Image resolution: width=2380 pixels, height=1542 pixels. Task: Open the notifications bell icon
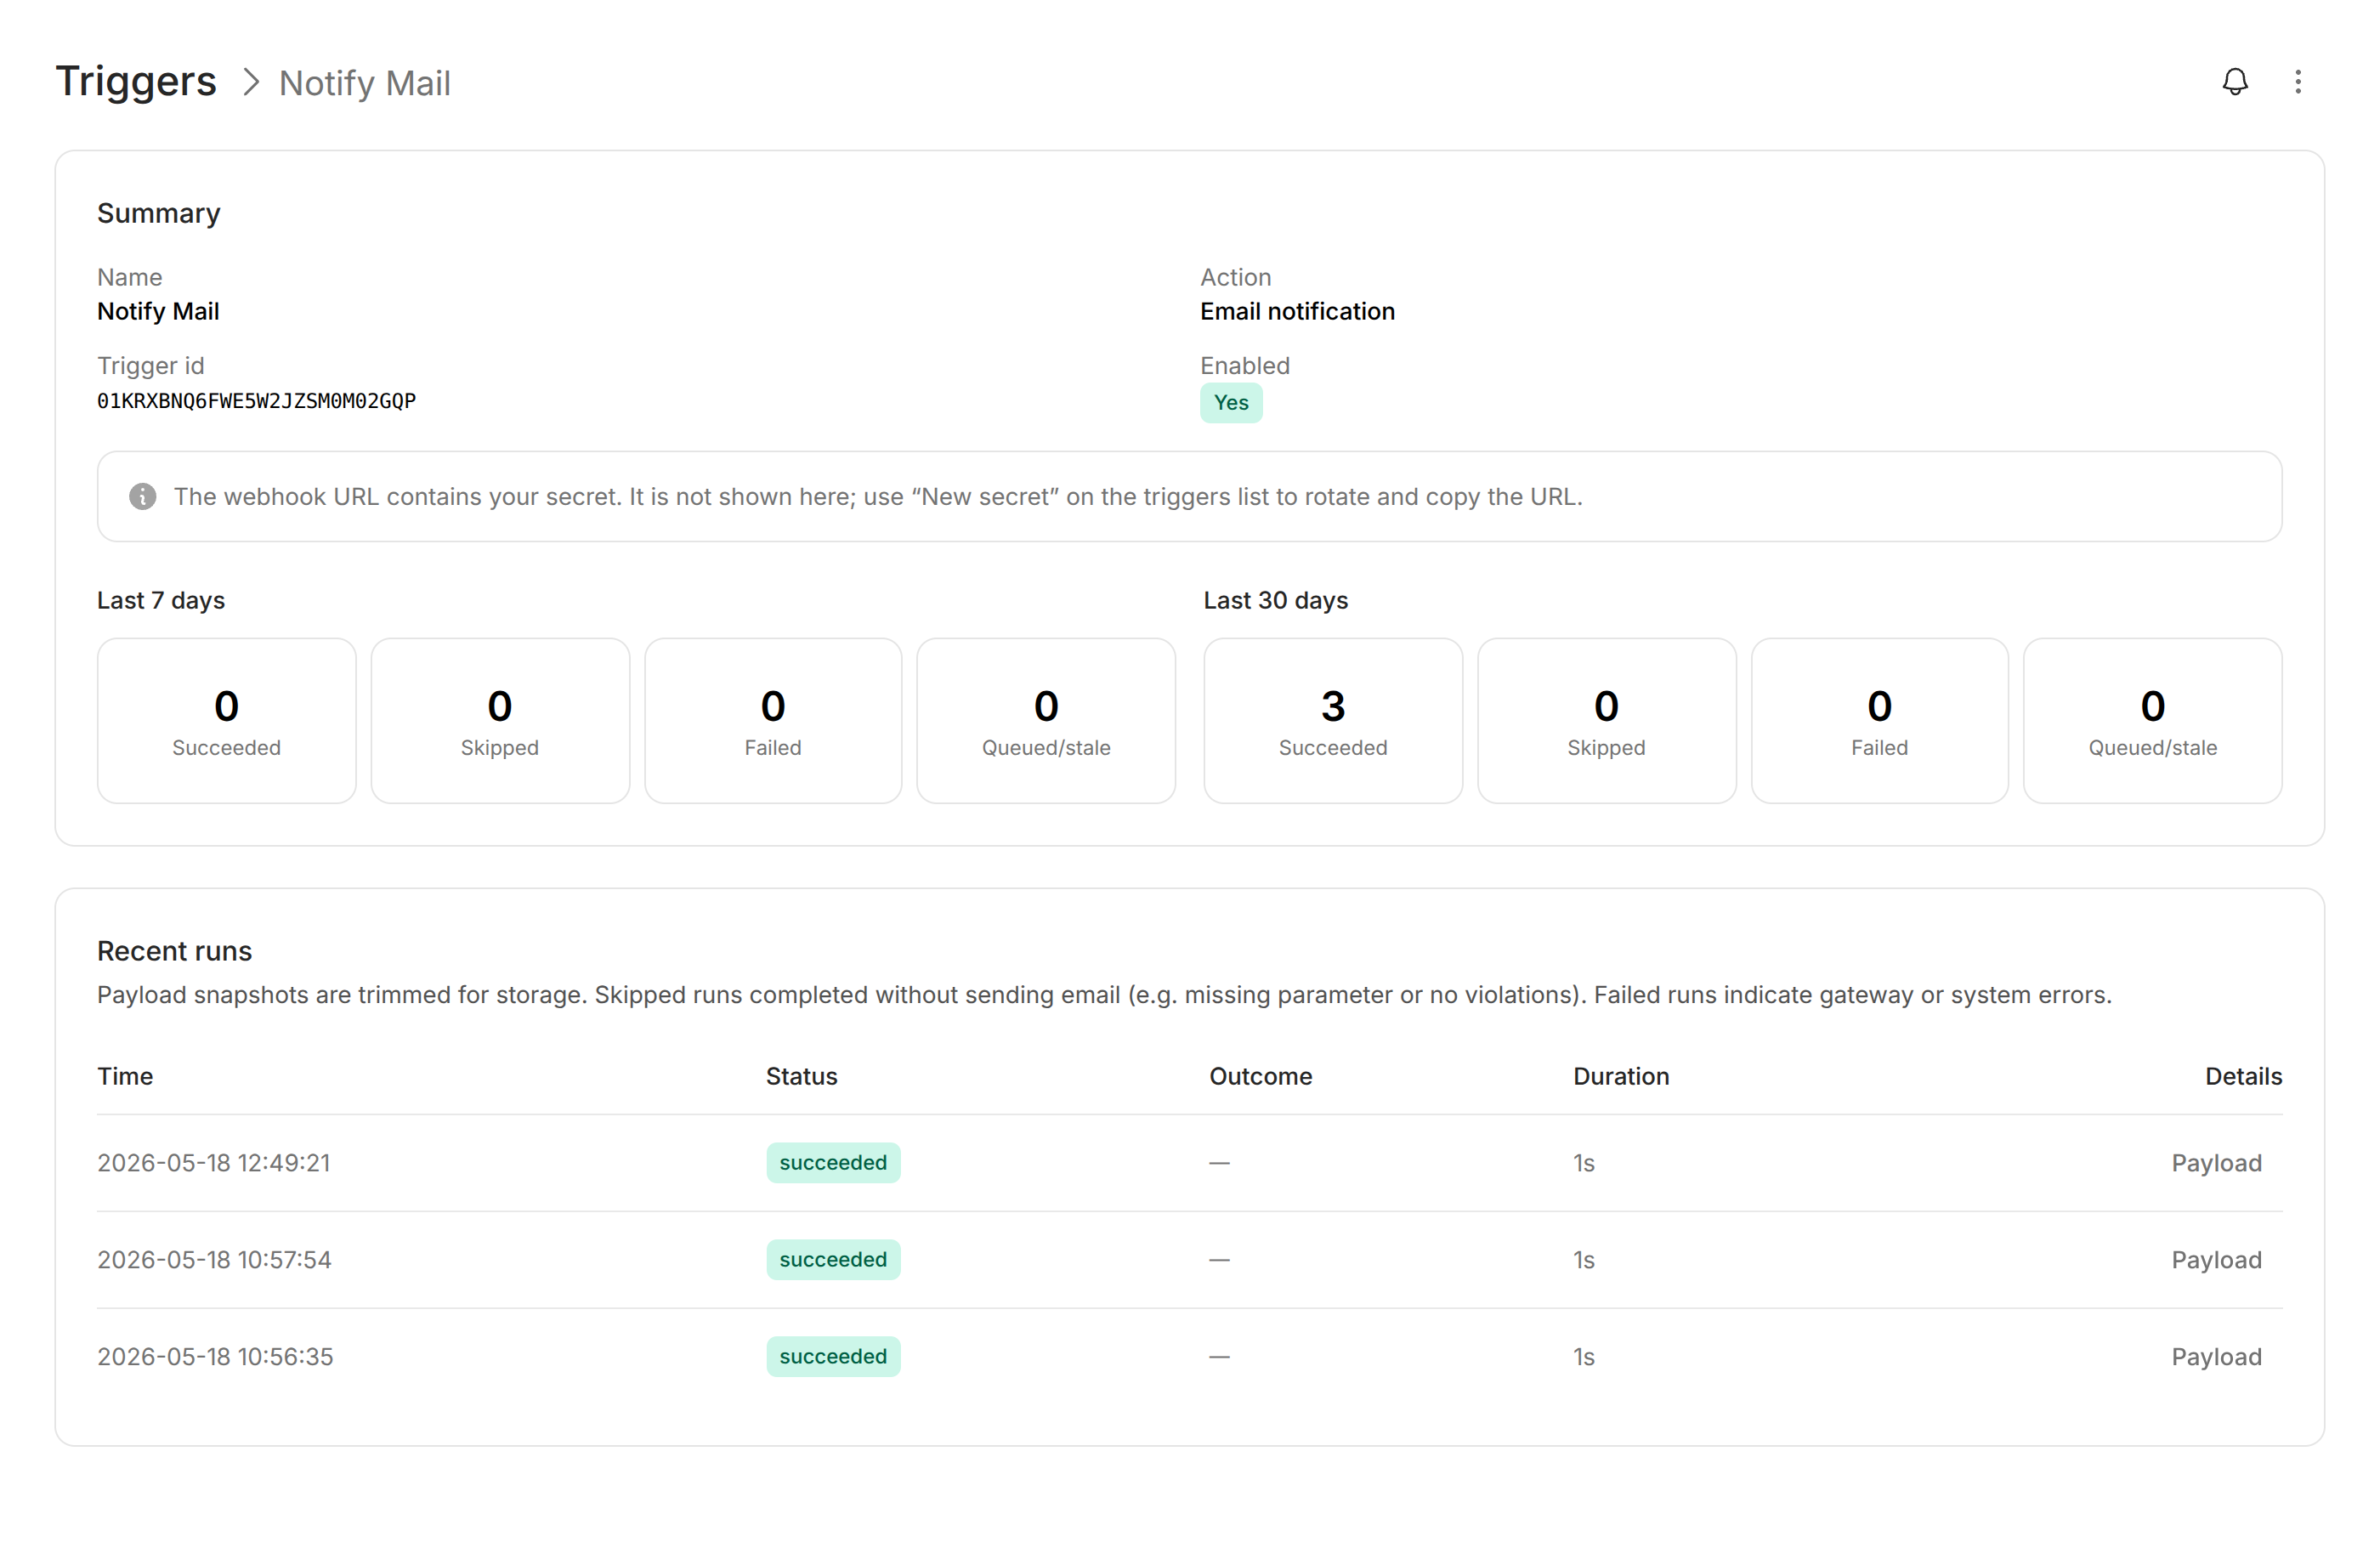[2234, 82]
